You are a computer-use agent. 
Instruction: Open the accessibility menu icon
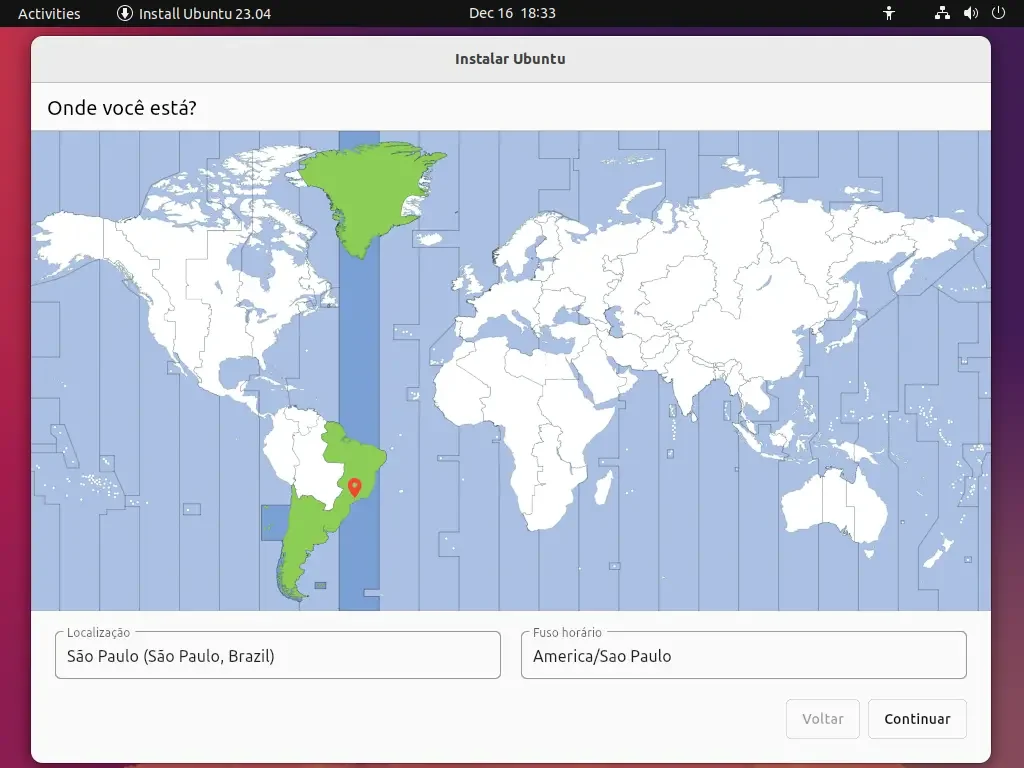(889, 13)
